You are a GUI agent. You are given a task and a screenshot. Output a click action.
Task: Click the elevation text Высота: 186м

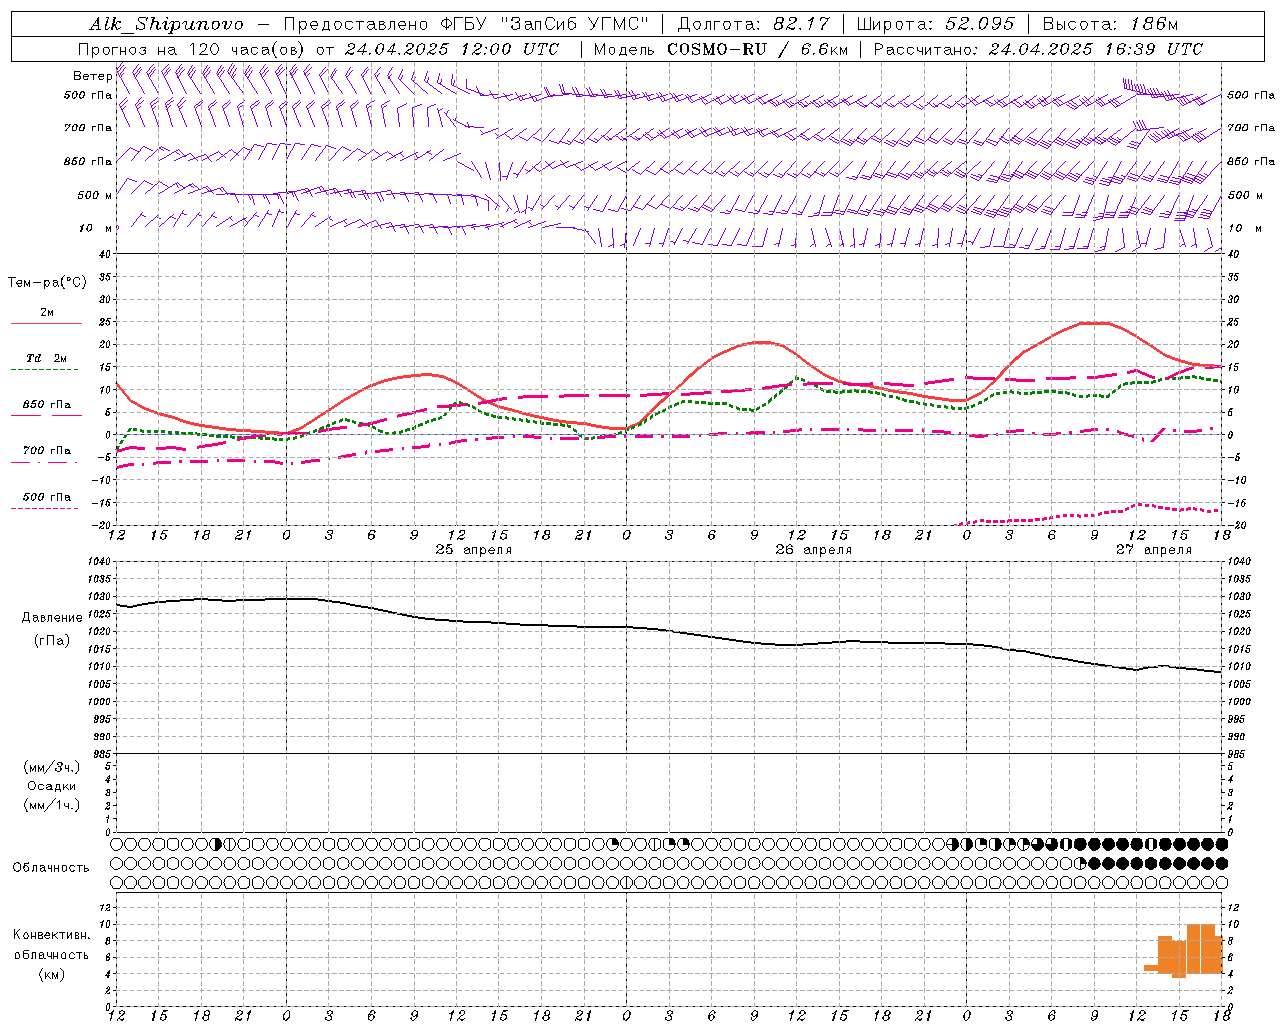1111,24
